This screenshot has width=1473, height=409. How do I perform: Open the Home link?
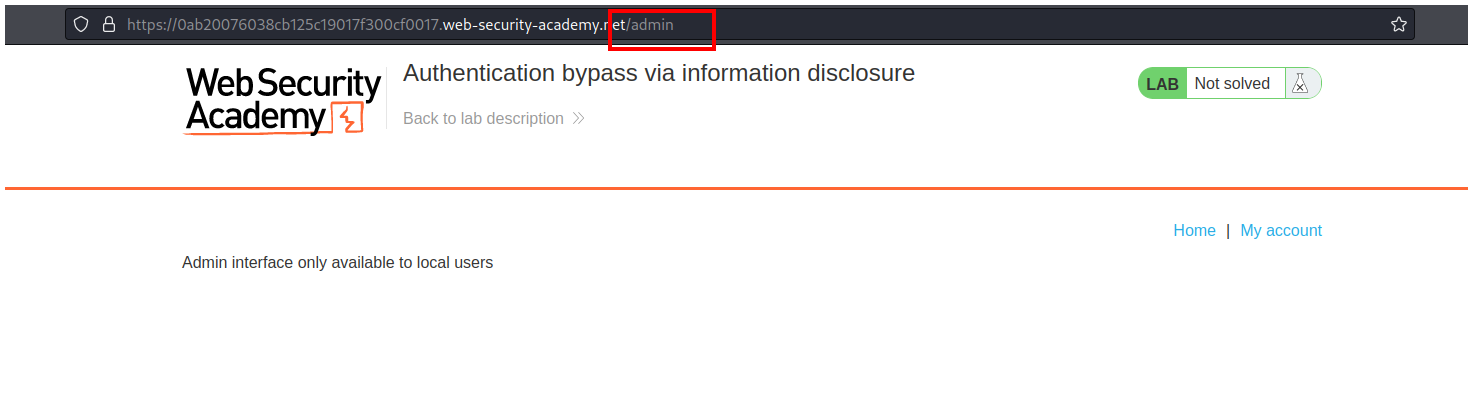[1194, 231]
